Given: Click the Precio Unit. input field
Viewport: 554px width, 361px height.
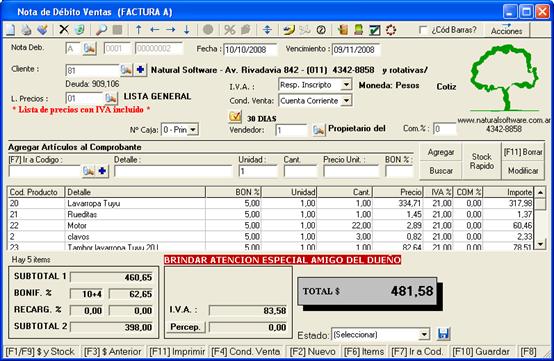Looking at the screenshot, I should [x=351, y=171].
